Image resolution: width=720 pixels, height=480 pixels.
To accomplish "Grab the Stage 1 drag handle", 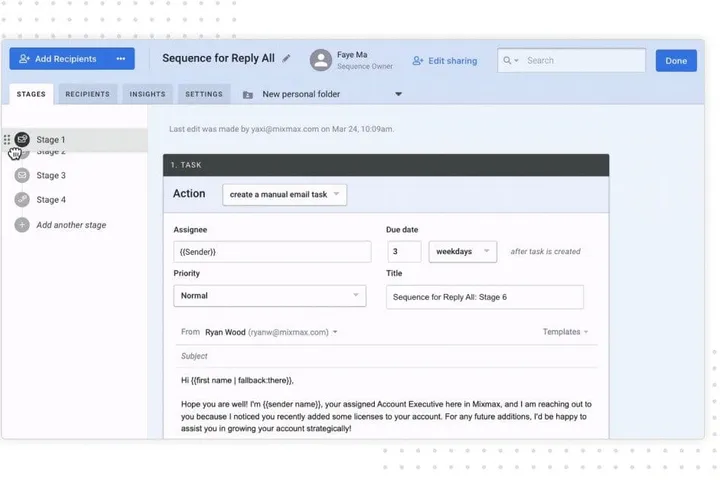I will 7,139.
